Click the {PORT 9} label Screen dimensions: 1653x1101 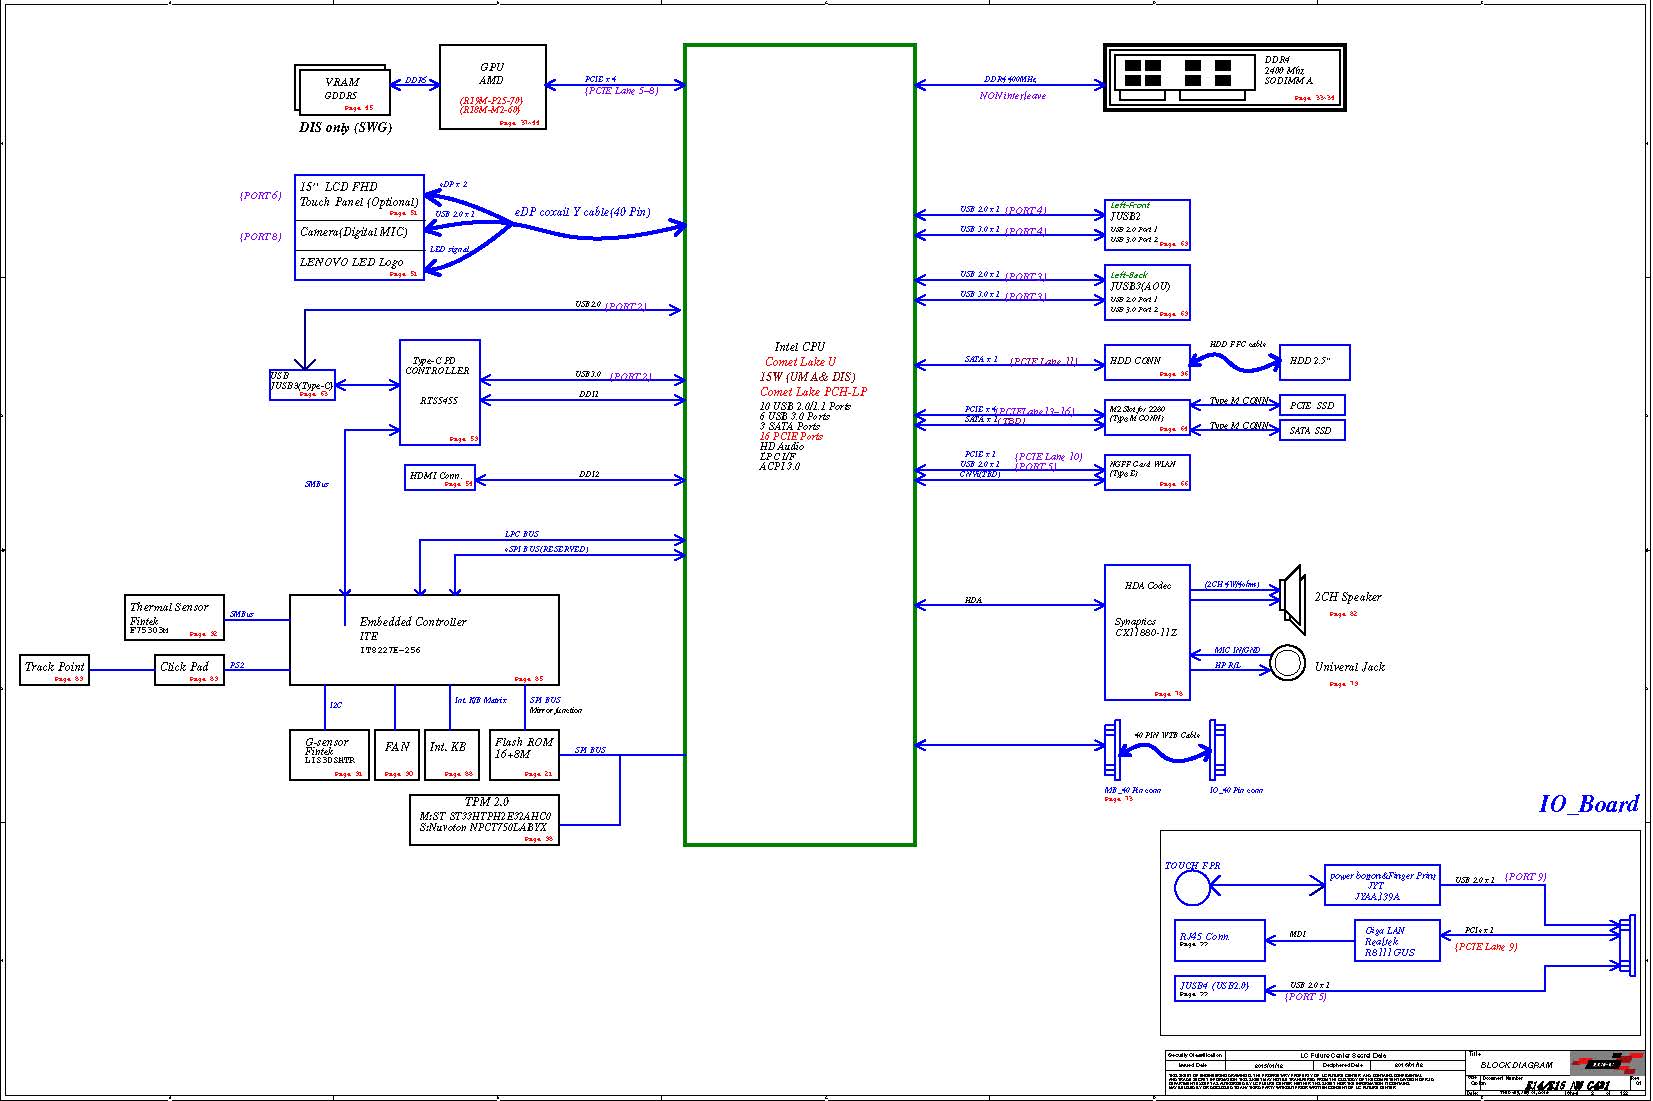(1525, 877)
